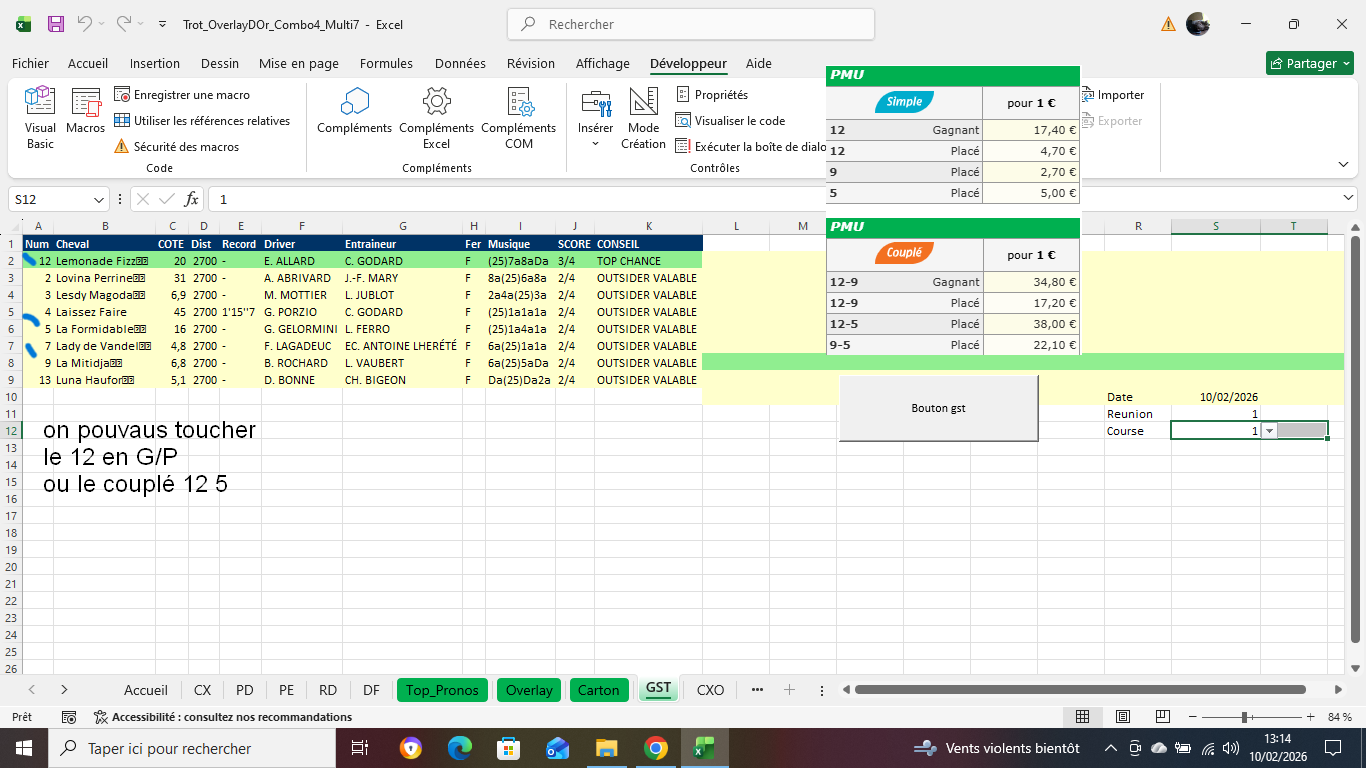
Task: Open Google Chrome from the taskbar
Action: point(655,748)
